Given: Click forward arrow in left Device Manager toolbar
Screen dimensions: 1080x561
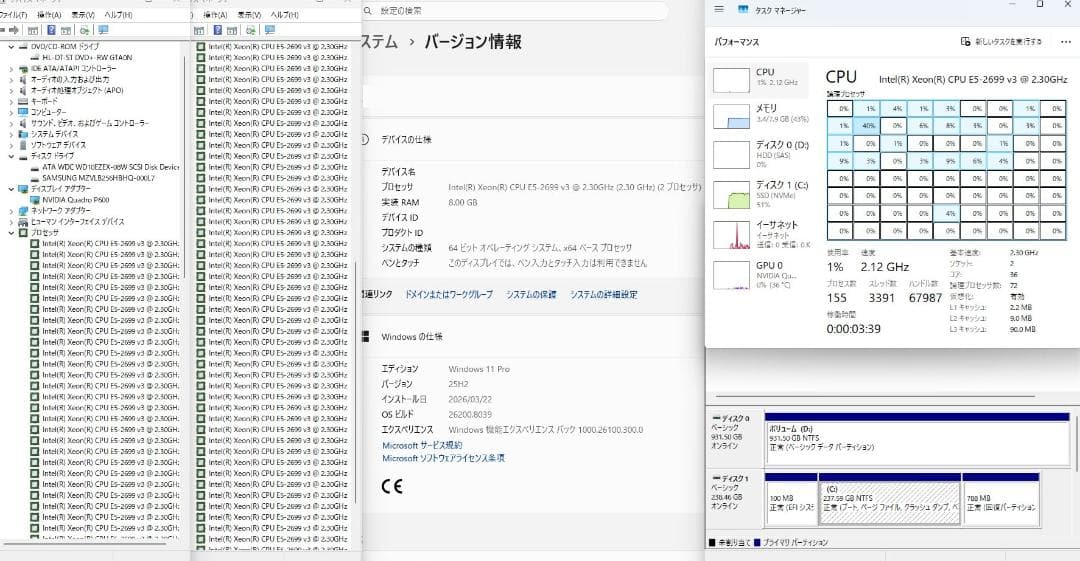Looking at the screenshot, I should (14, 30).
